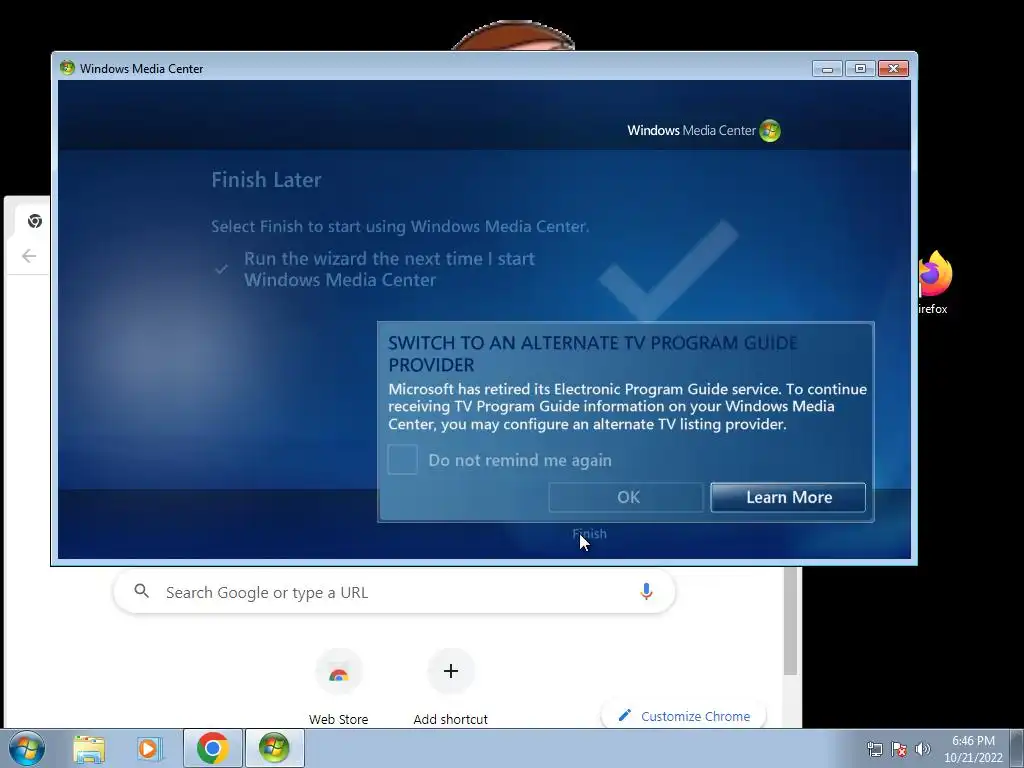Start voice search with the microphone icon
The image size is (1024, 768).
[646, 592]
